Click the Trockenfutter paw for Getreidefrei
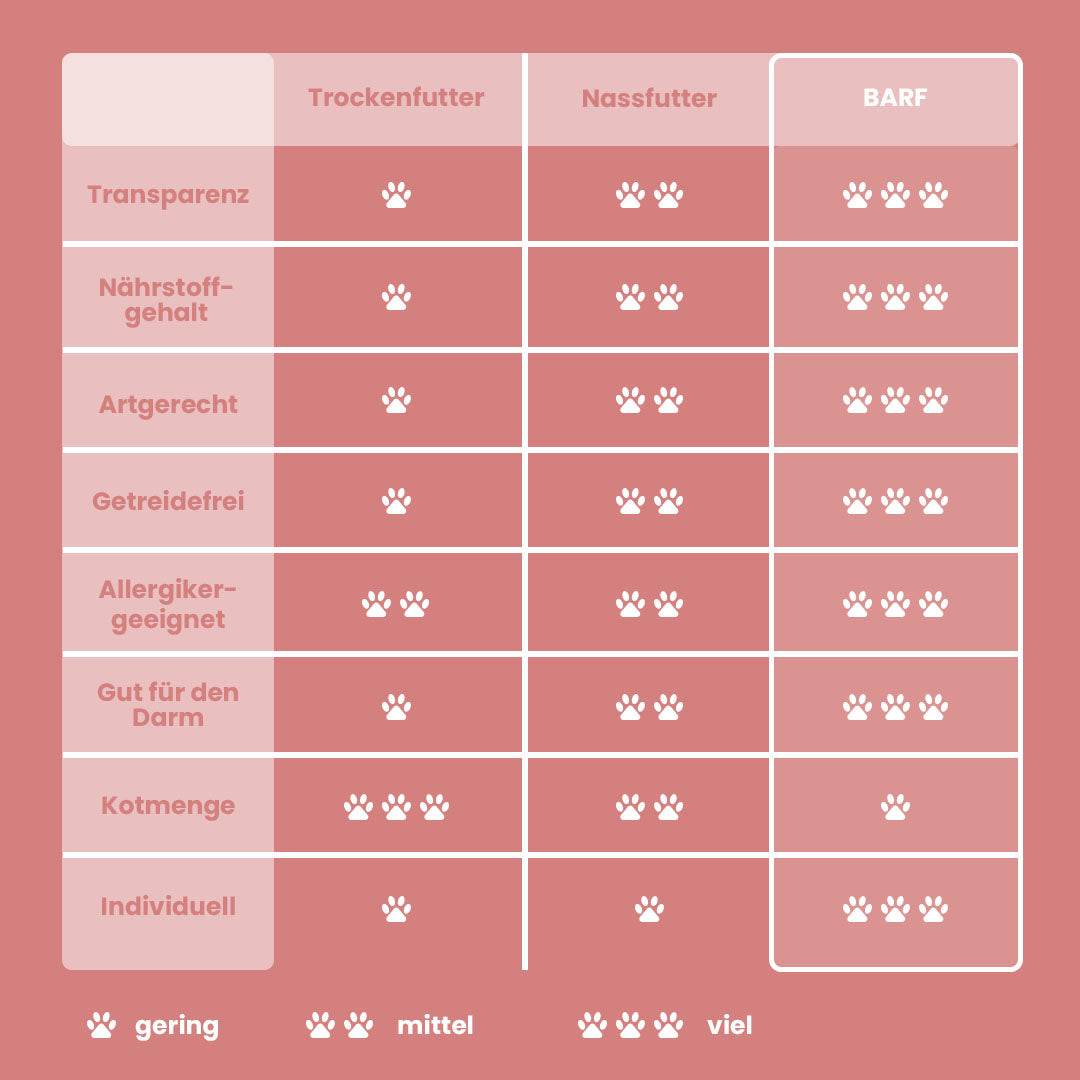The image size is (1080, 1080). pos(397,501)
